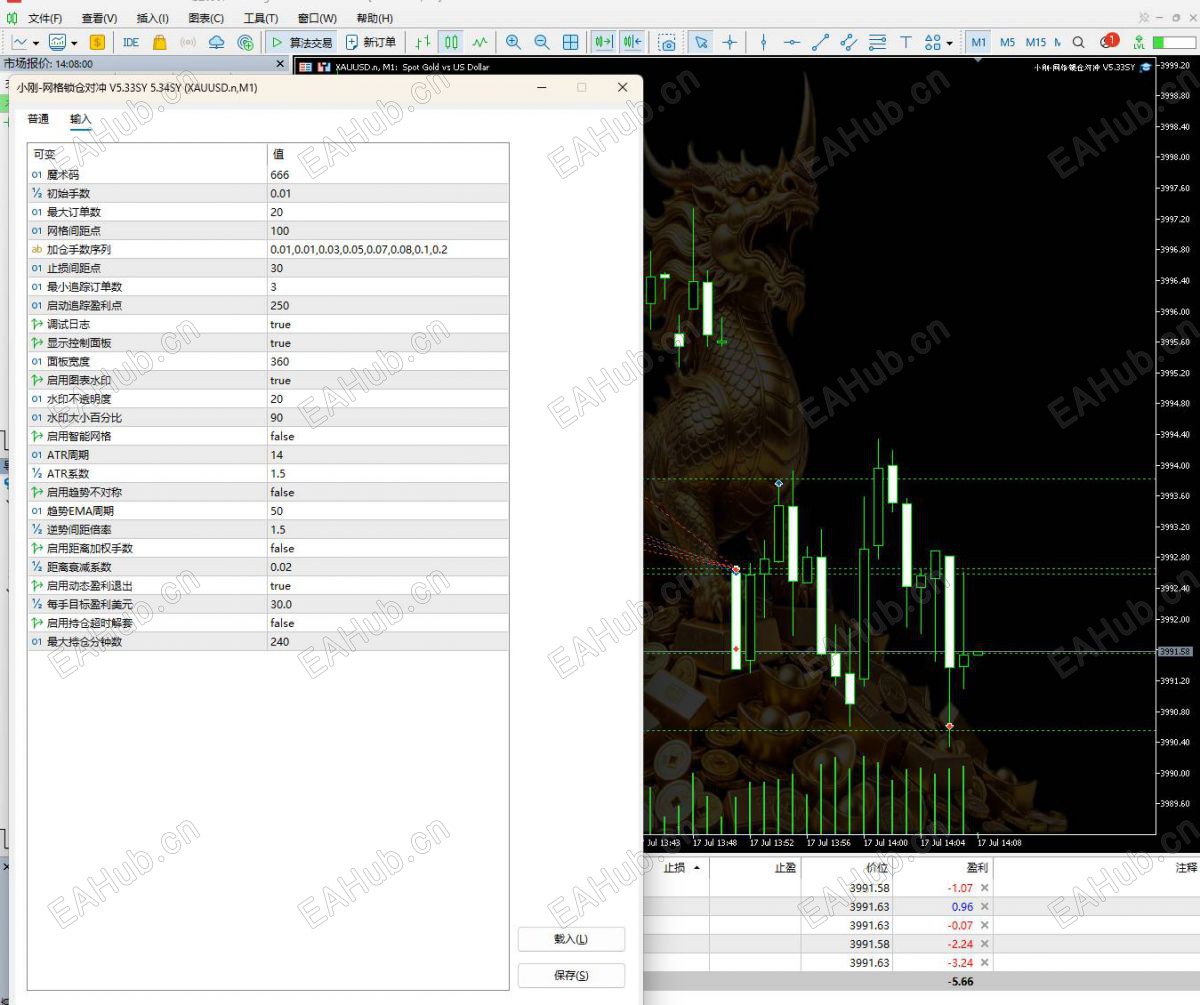Close the 市场报价 panel with X
Viewport: 1200px width, 1005px height.
(280, 64)
